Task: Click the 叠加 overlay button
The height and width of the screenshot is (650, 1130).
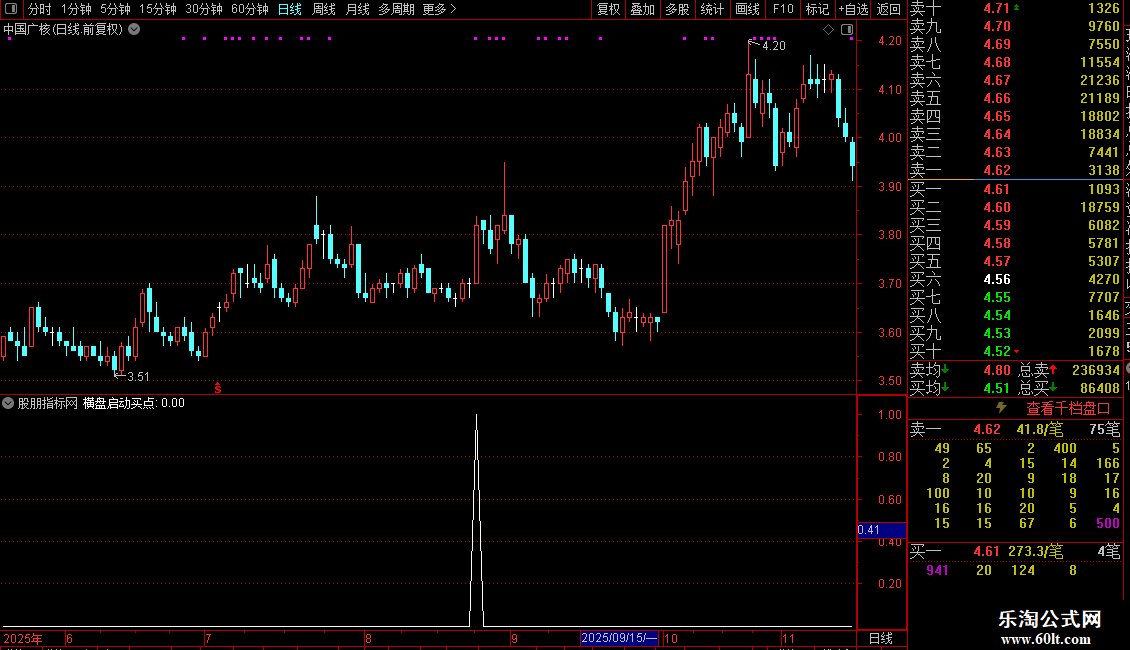Action: click(x=643, y=9)
